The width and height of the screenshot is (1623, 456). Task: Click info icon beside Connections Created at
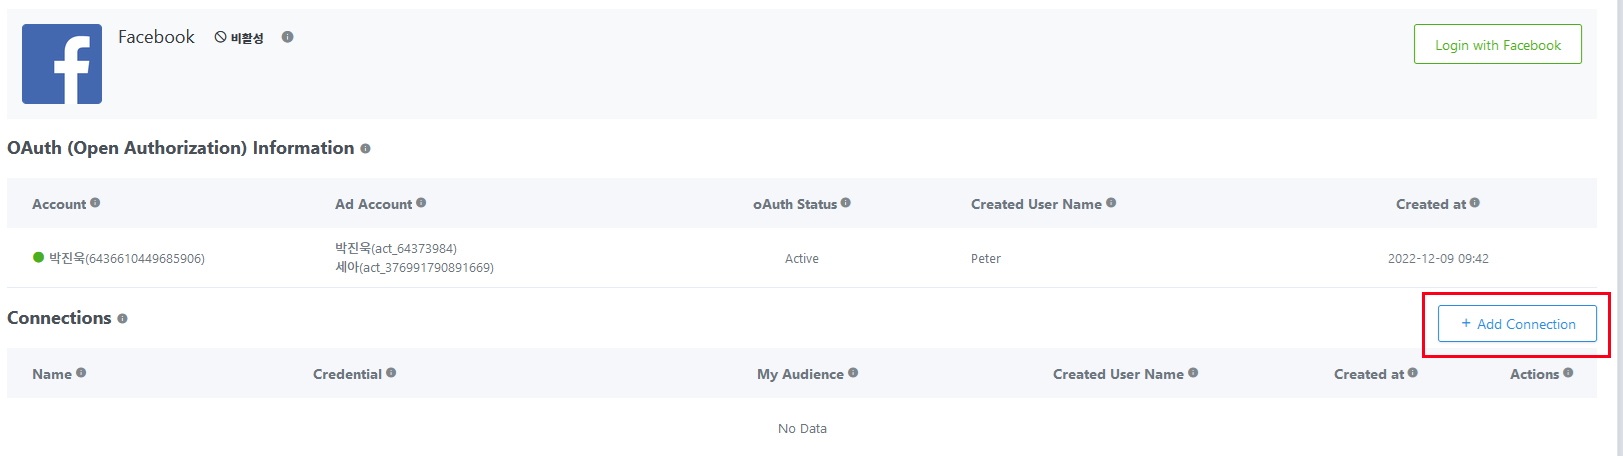click(x=1413, y=373)
